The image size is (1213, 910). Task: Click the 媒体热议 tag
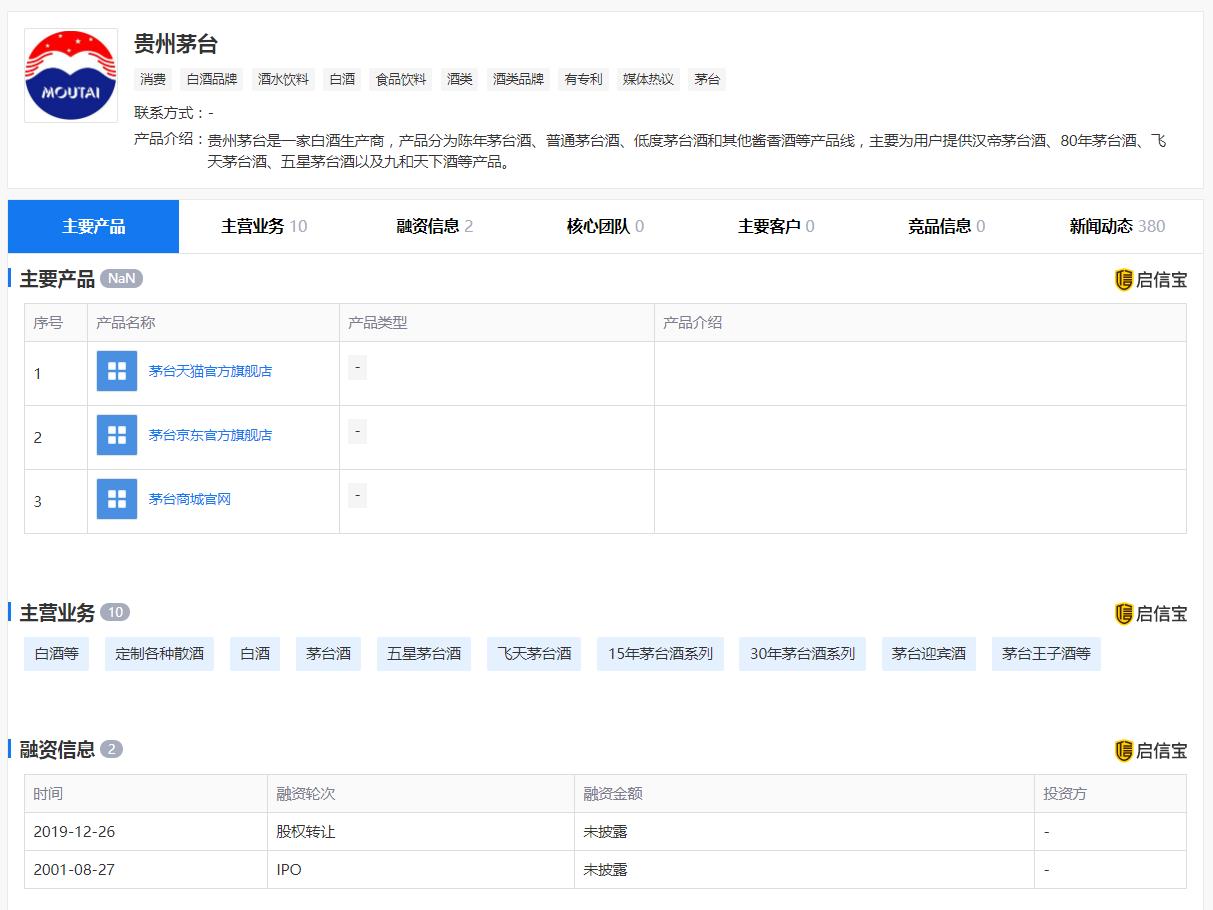[648, 79]
